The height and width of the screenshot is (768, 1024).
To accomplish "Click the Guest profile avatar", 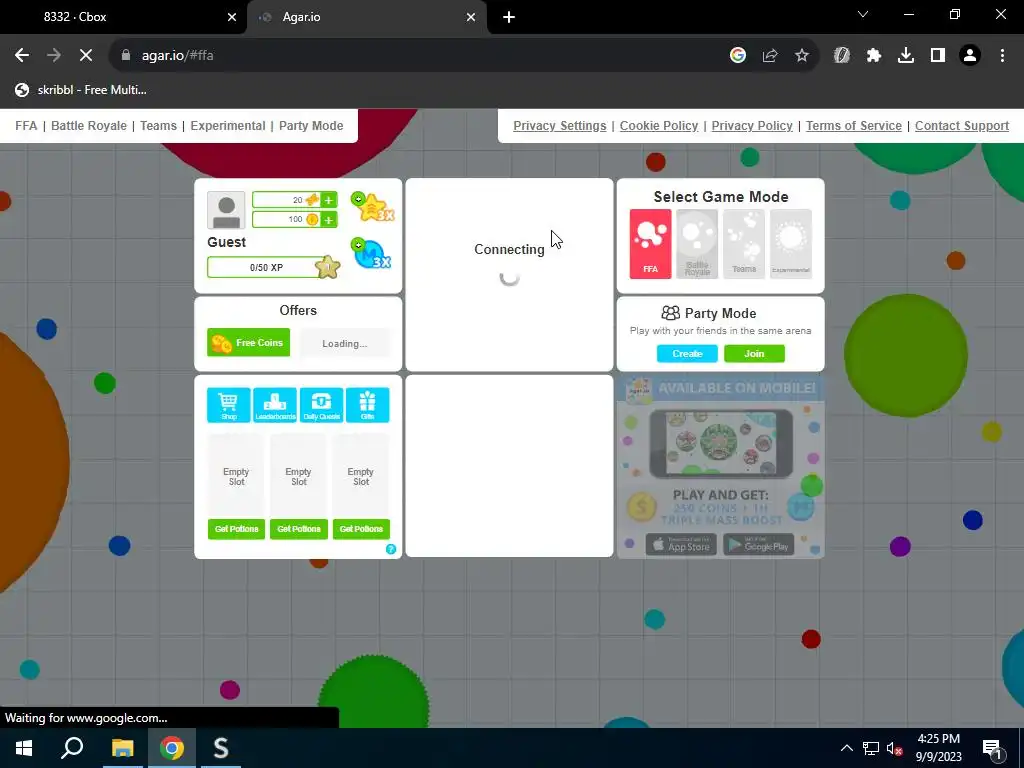I will click(226, 210).
